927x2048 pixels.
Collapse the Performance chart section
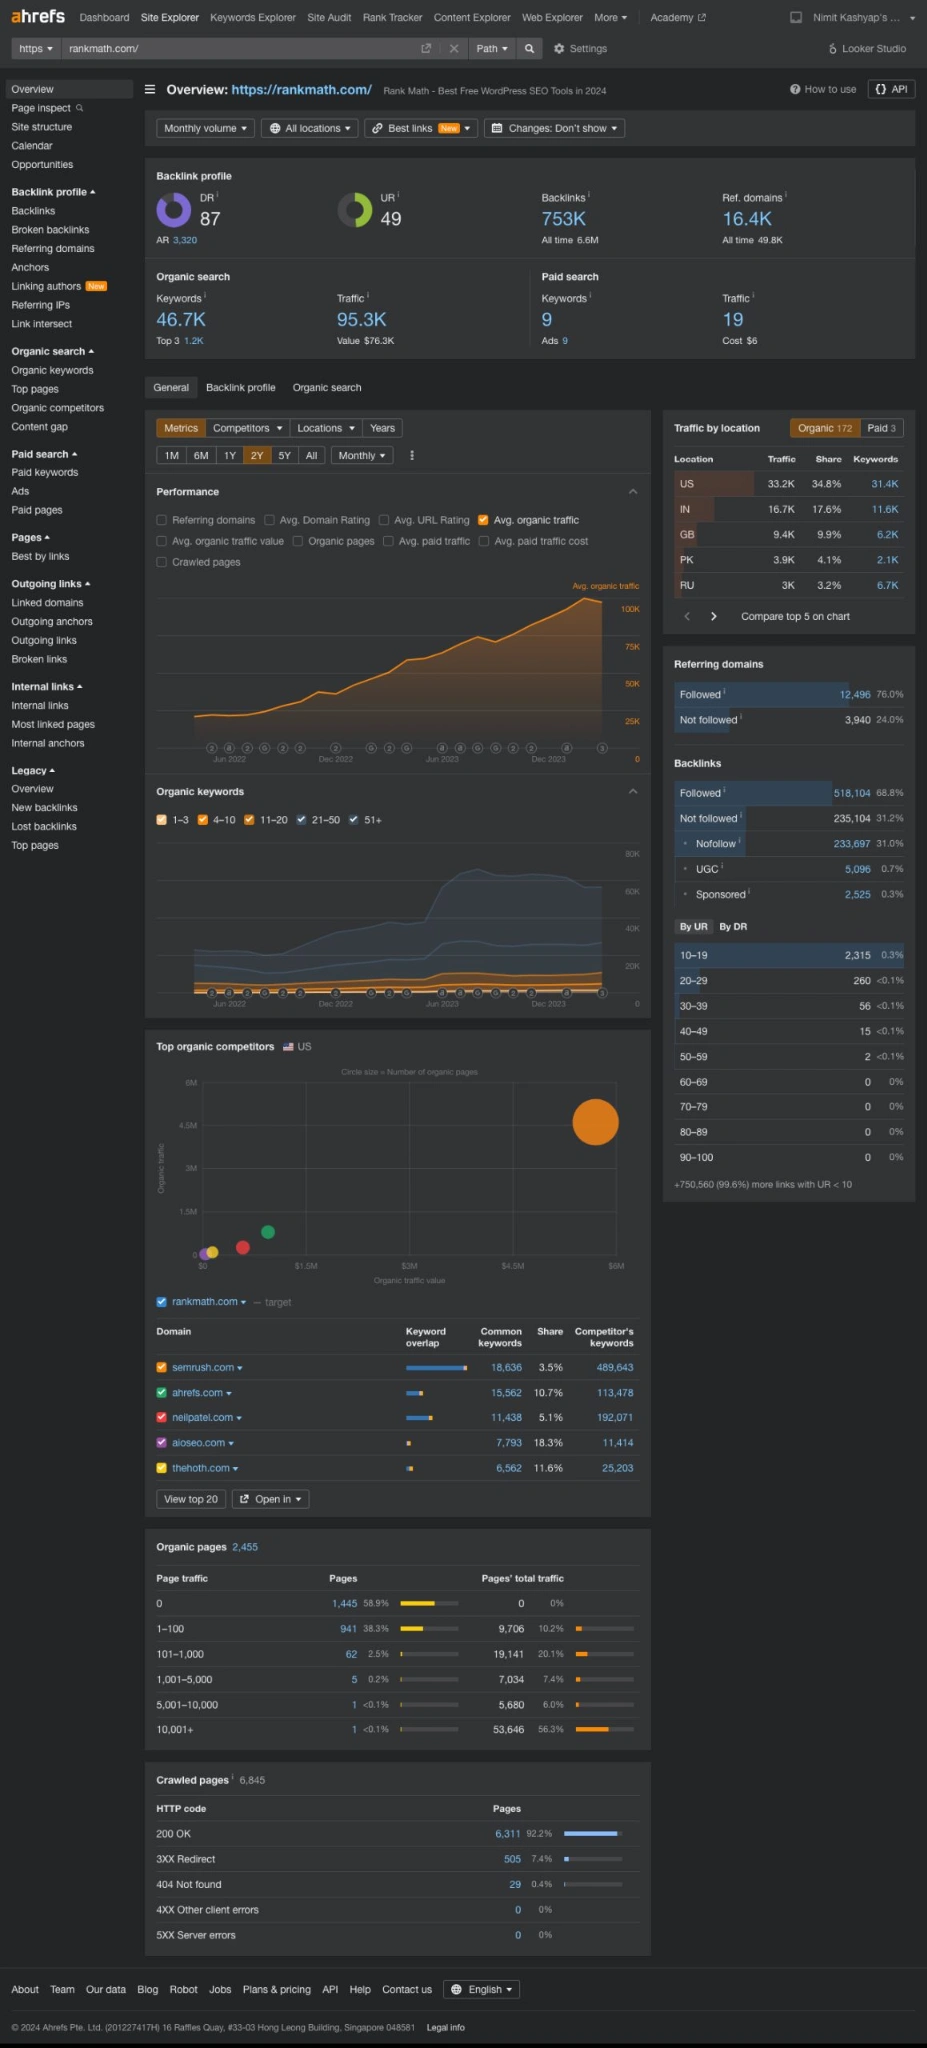[632, 492]
